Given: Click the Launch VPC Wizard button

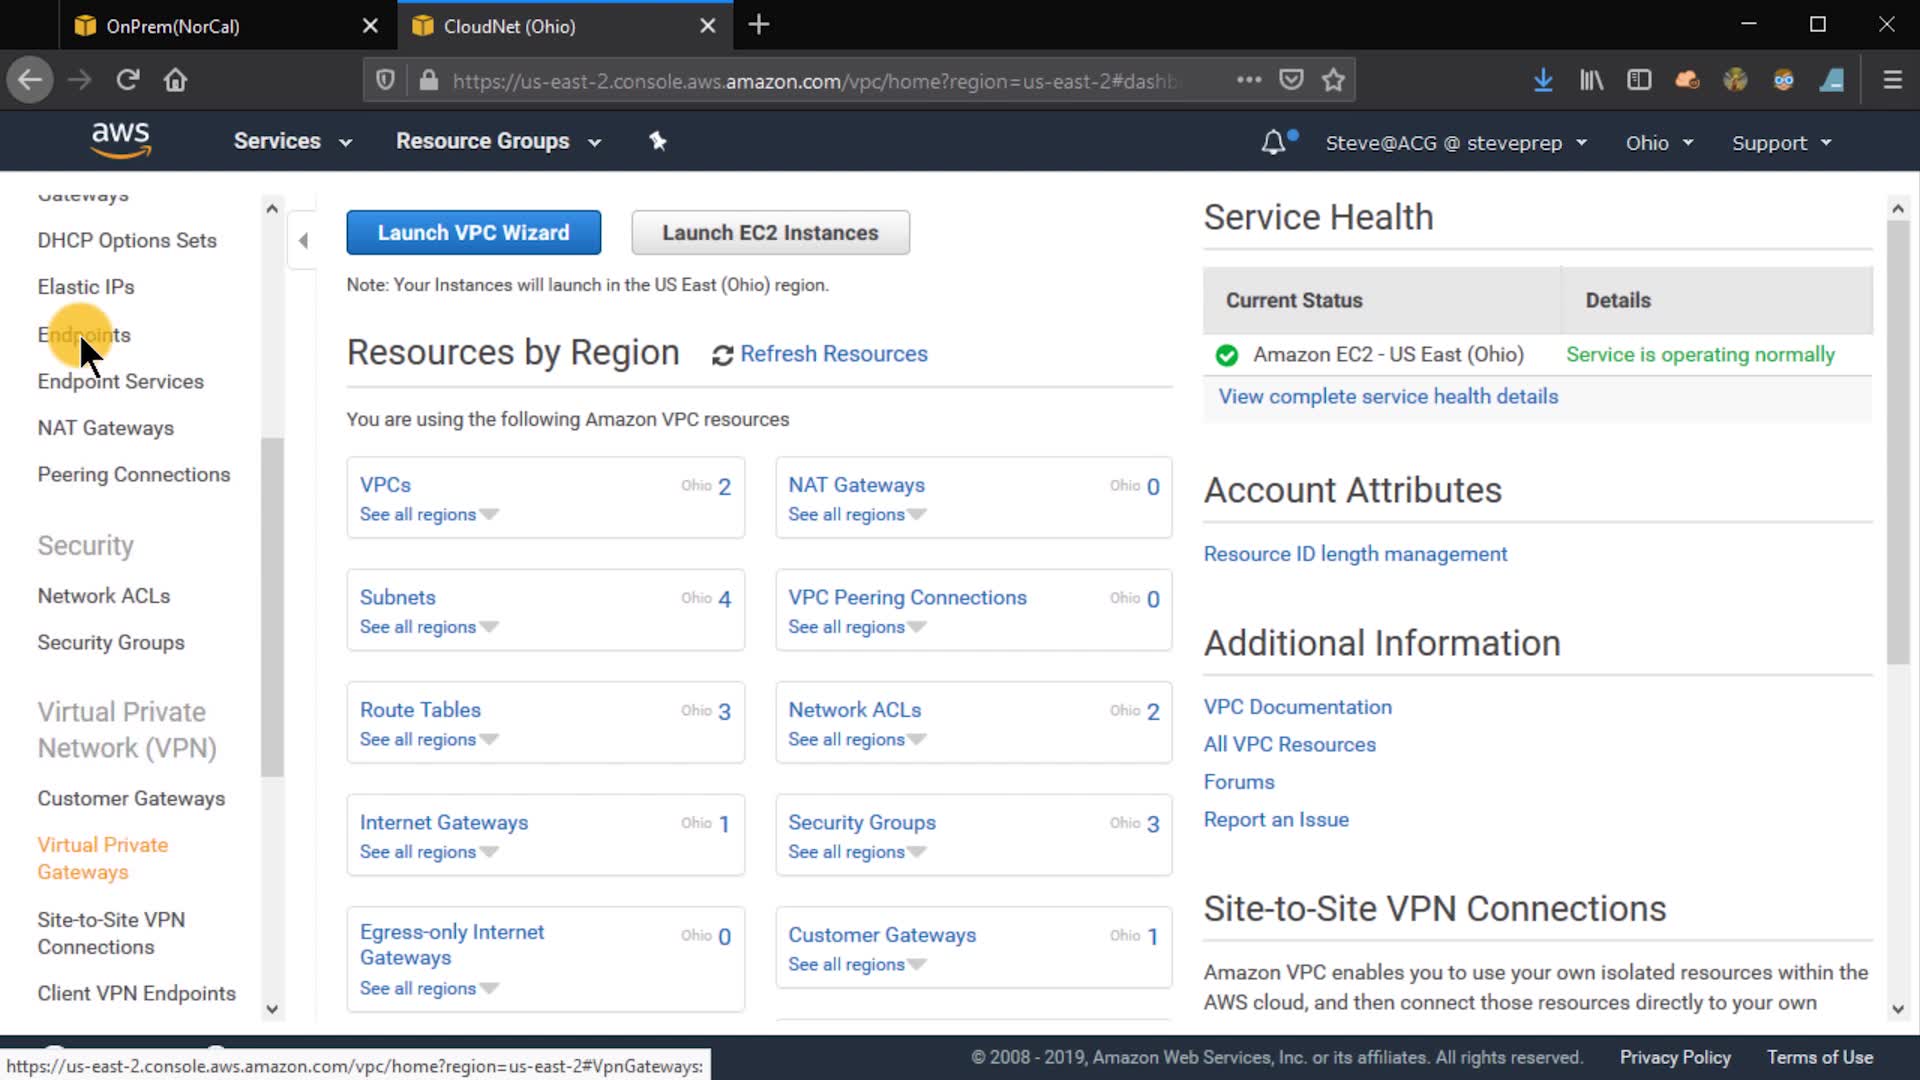Looking at the screenshot, I should click(x=473, y=232).
